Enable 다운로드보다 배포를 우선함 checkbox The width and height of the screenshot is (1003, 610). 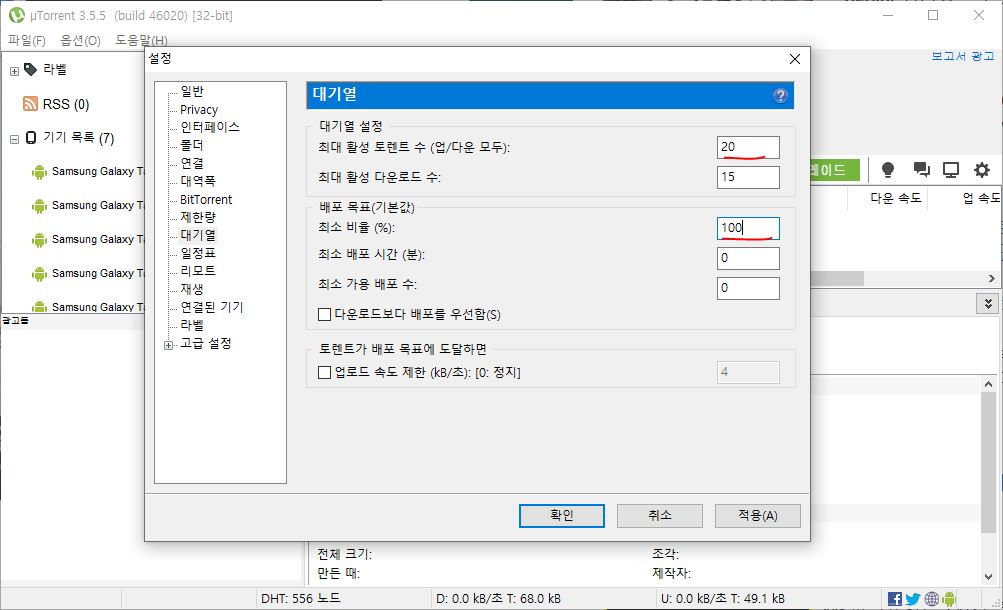(324, 315)
